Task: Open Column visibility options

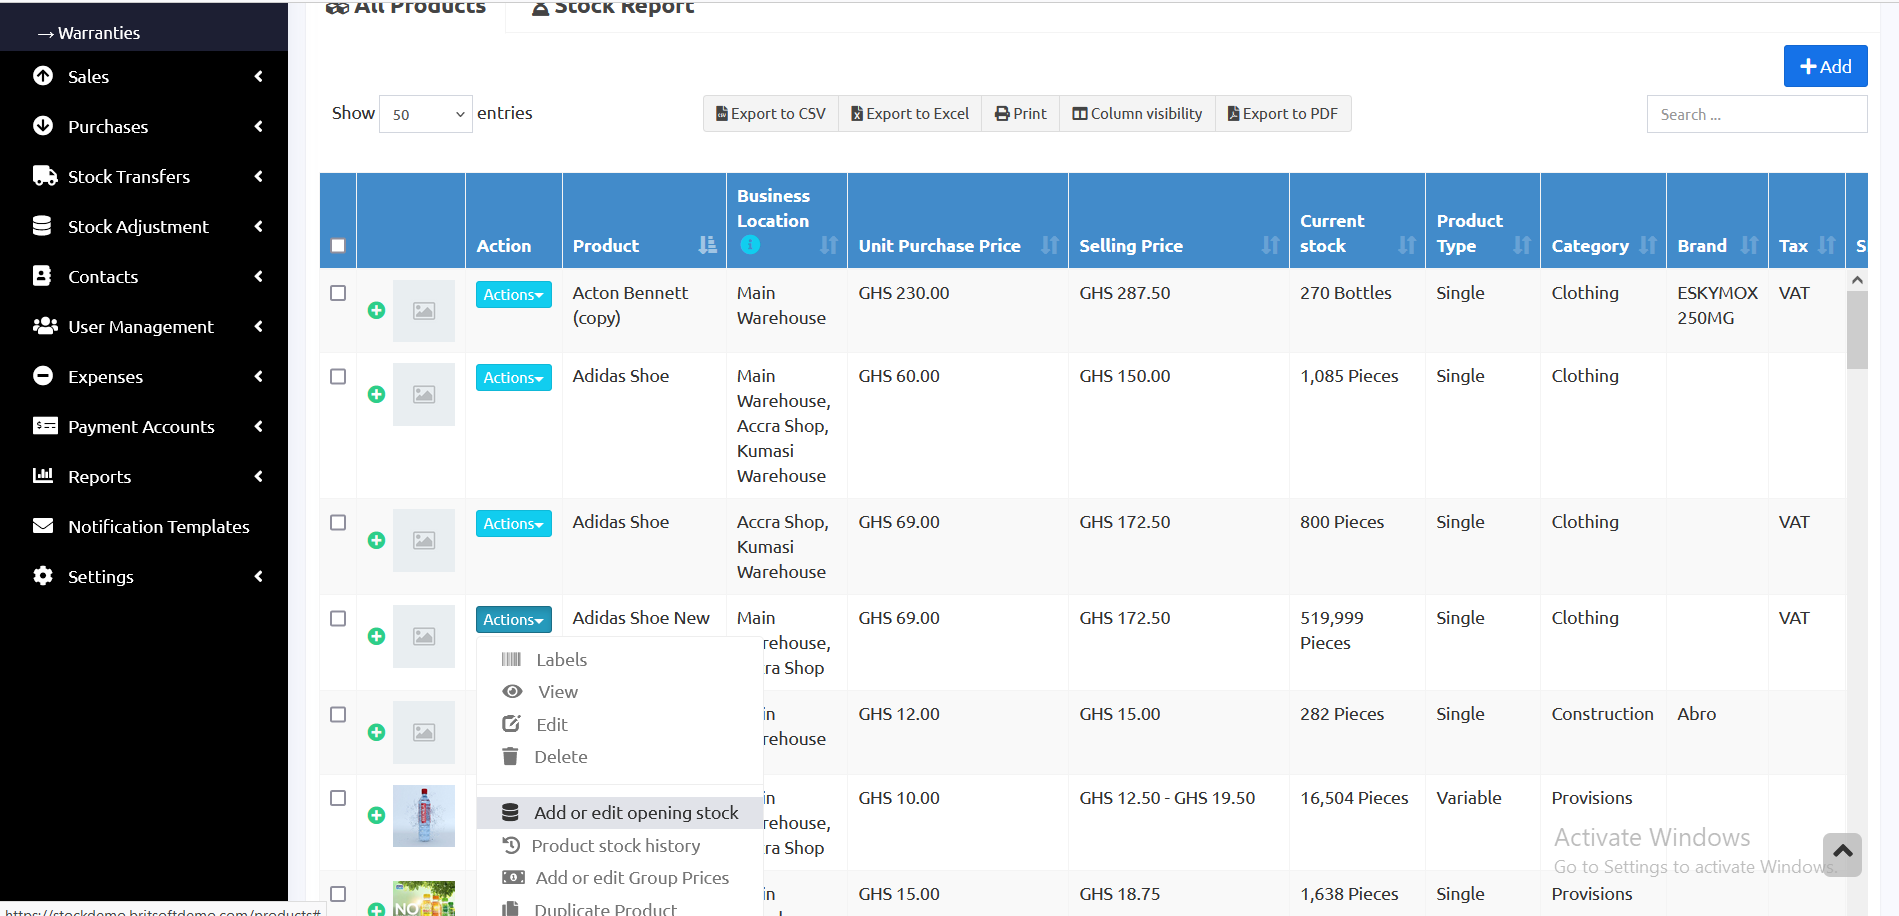Action: click(x=1137, y=114)
